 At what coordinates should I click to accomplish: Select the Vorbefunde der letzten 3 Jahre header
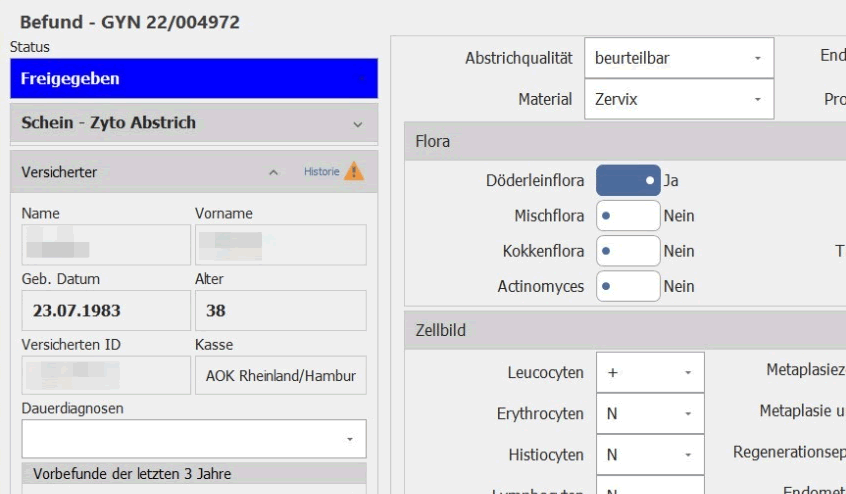(x=194, y=473)
